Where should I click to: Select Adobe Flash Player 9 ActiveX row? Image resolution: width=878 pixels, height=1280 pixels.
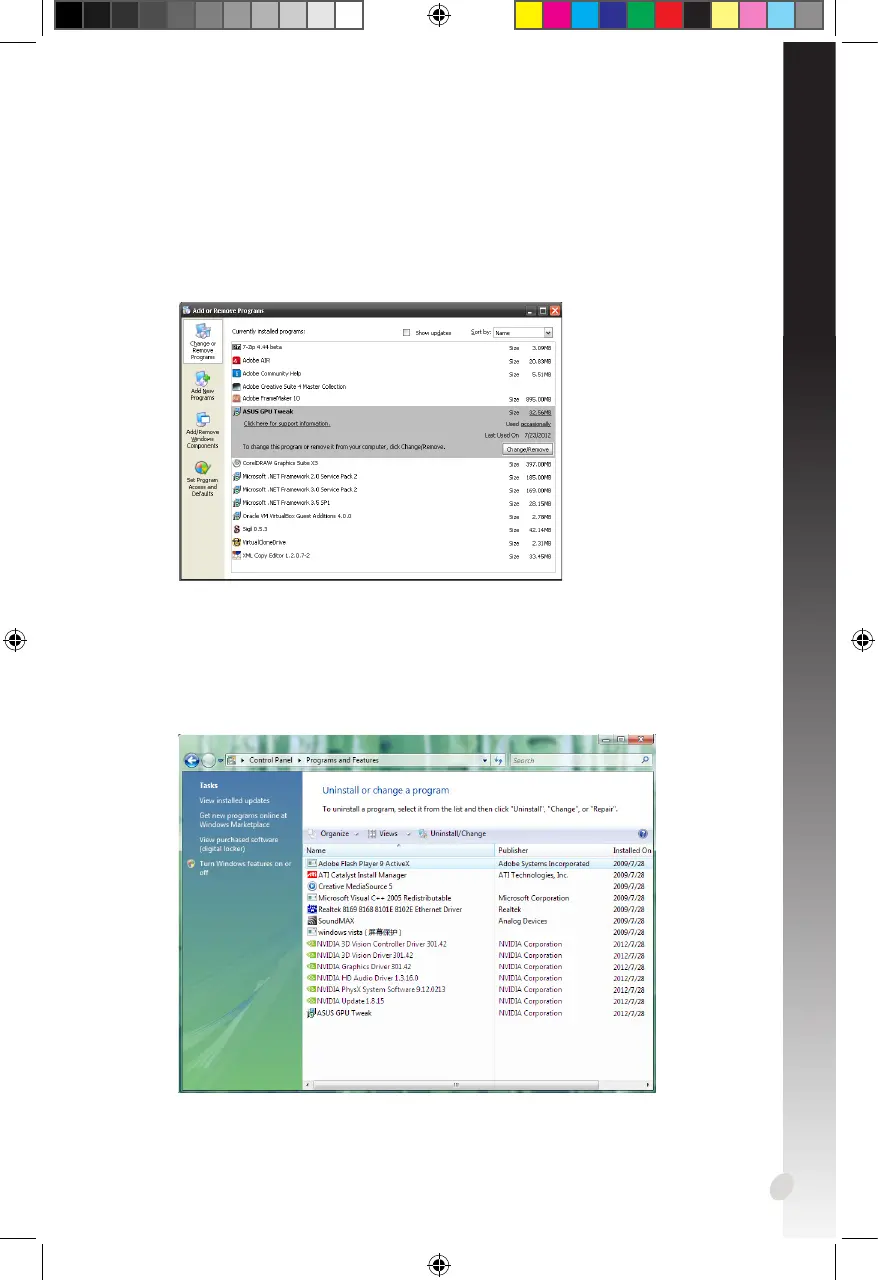[479, 863]
